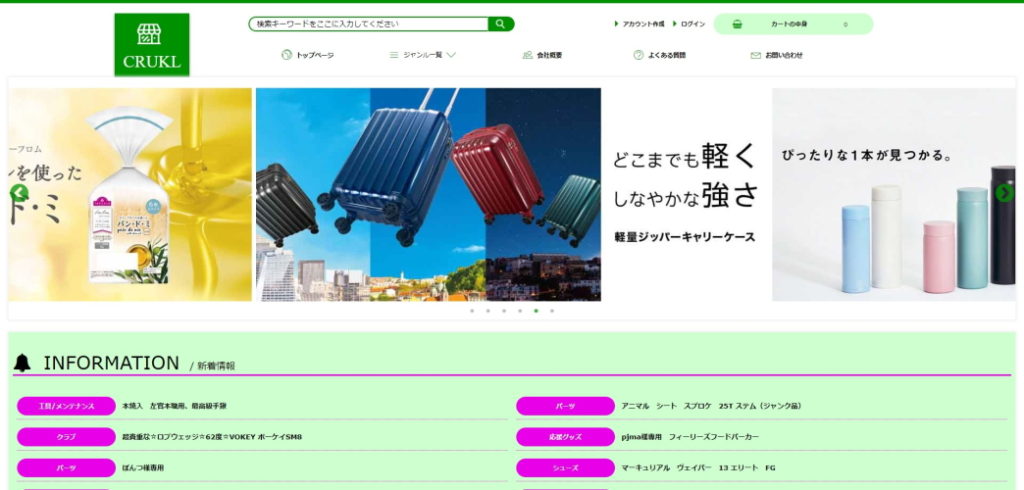Click the envelope icon for お問い合わせ
This screenshot has height=490, width=1024.
(756, 55)
